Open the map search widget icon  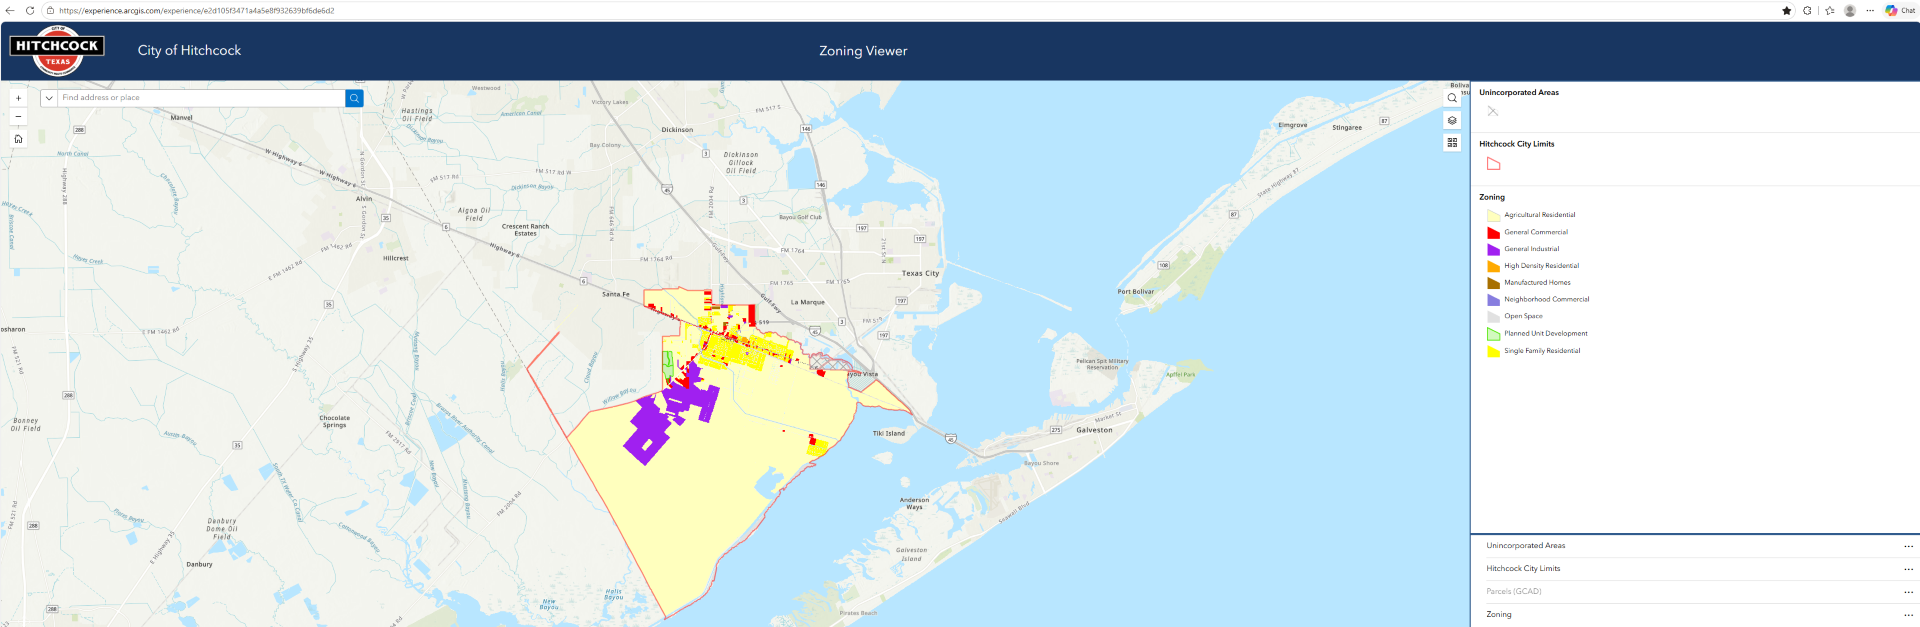click(1452, 98)
